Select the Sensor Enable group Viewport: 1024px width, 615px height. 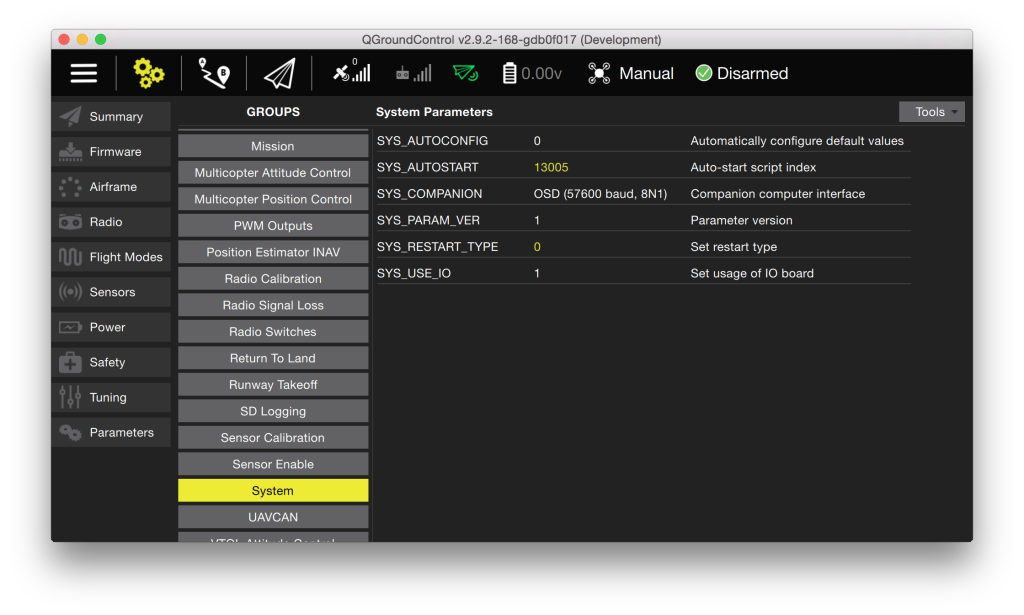coord(273,464)
